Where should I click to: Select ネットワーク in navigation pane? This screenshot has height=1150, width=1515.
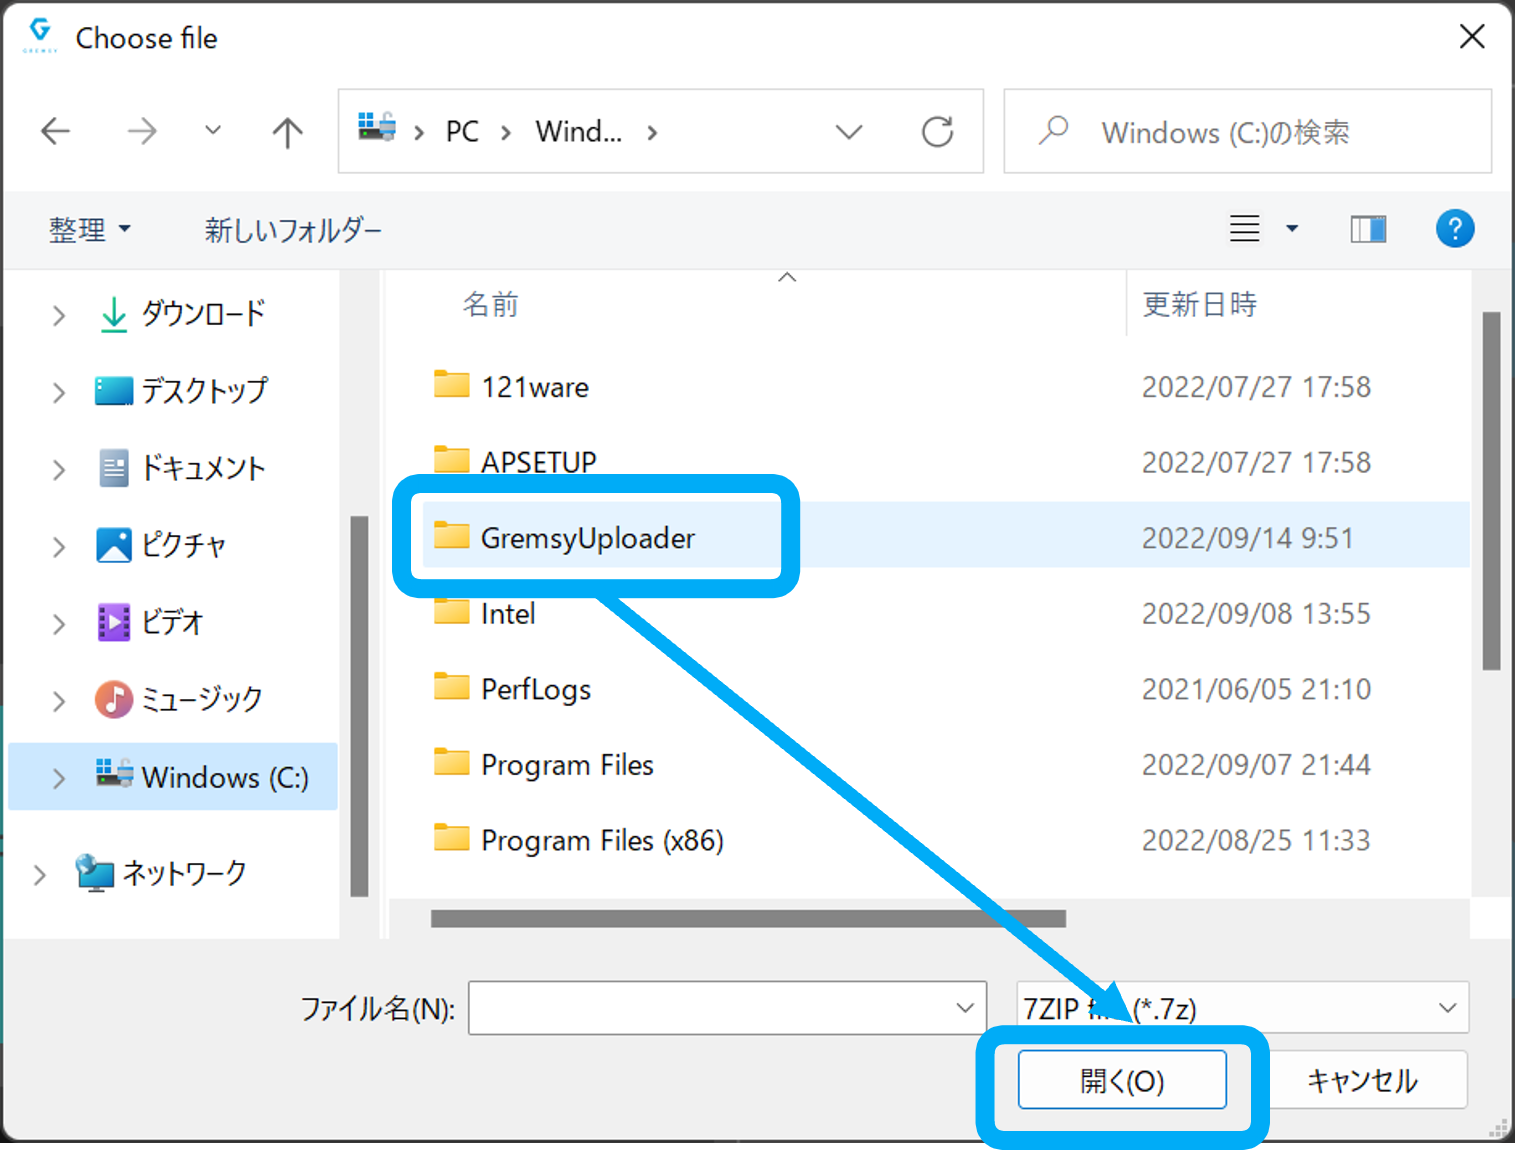click(x=161, y=873)
